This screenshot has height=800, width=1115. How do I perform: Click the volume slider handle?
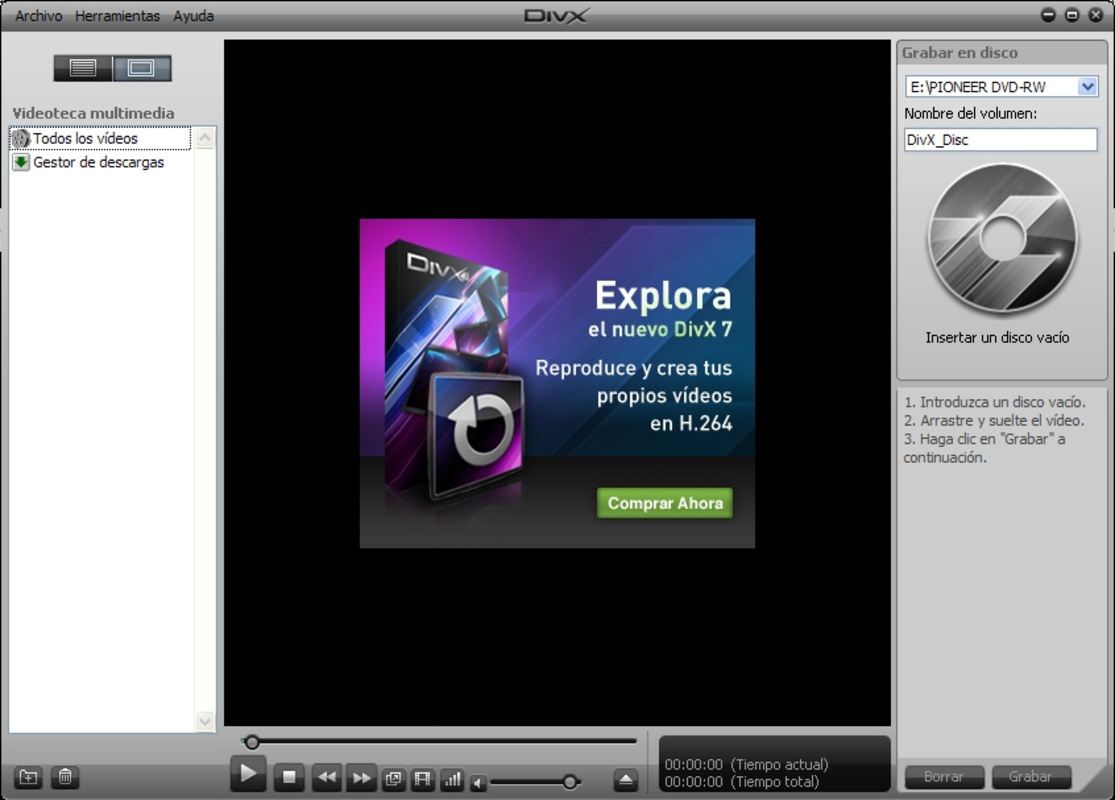(x=570, y=782)
